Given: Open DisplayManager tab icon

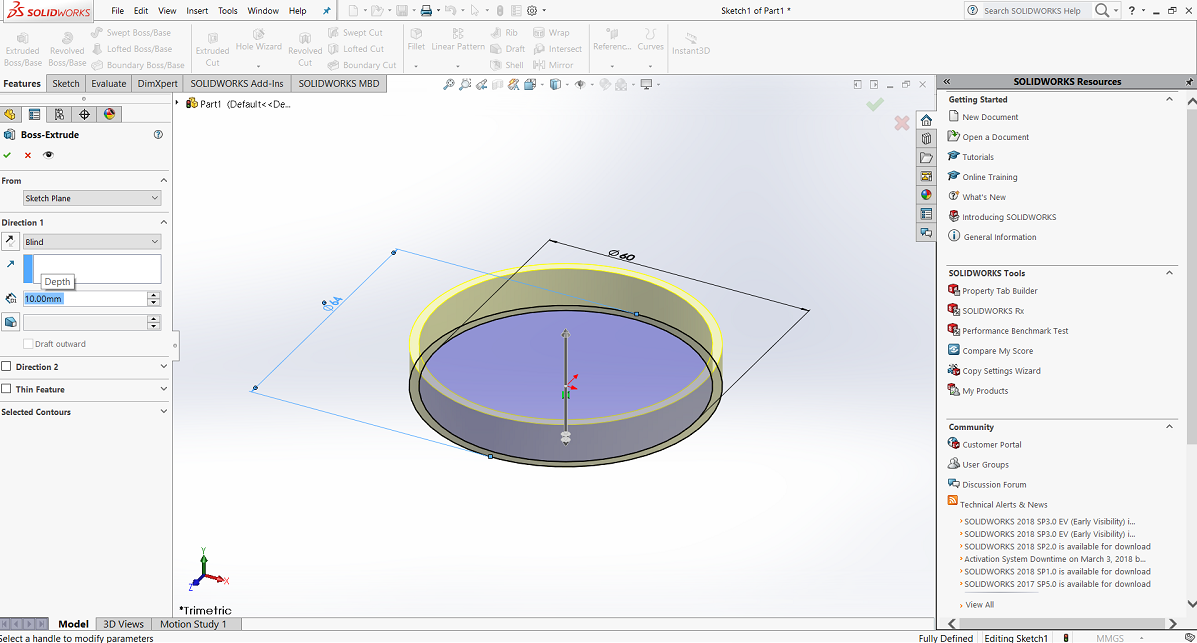Looking at the screenshot, I should coord(109,115).
